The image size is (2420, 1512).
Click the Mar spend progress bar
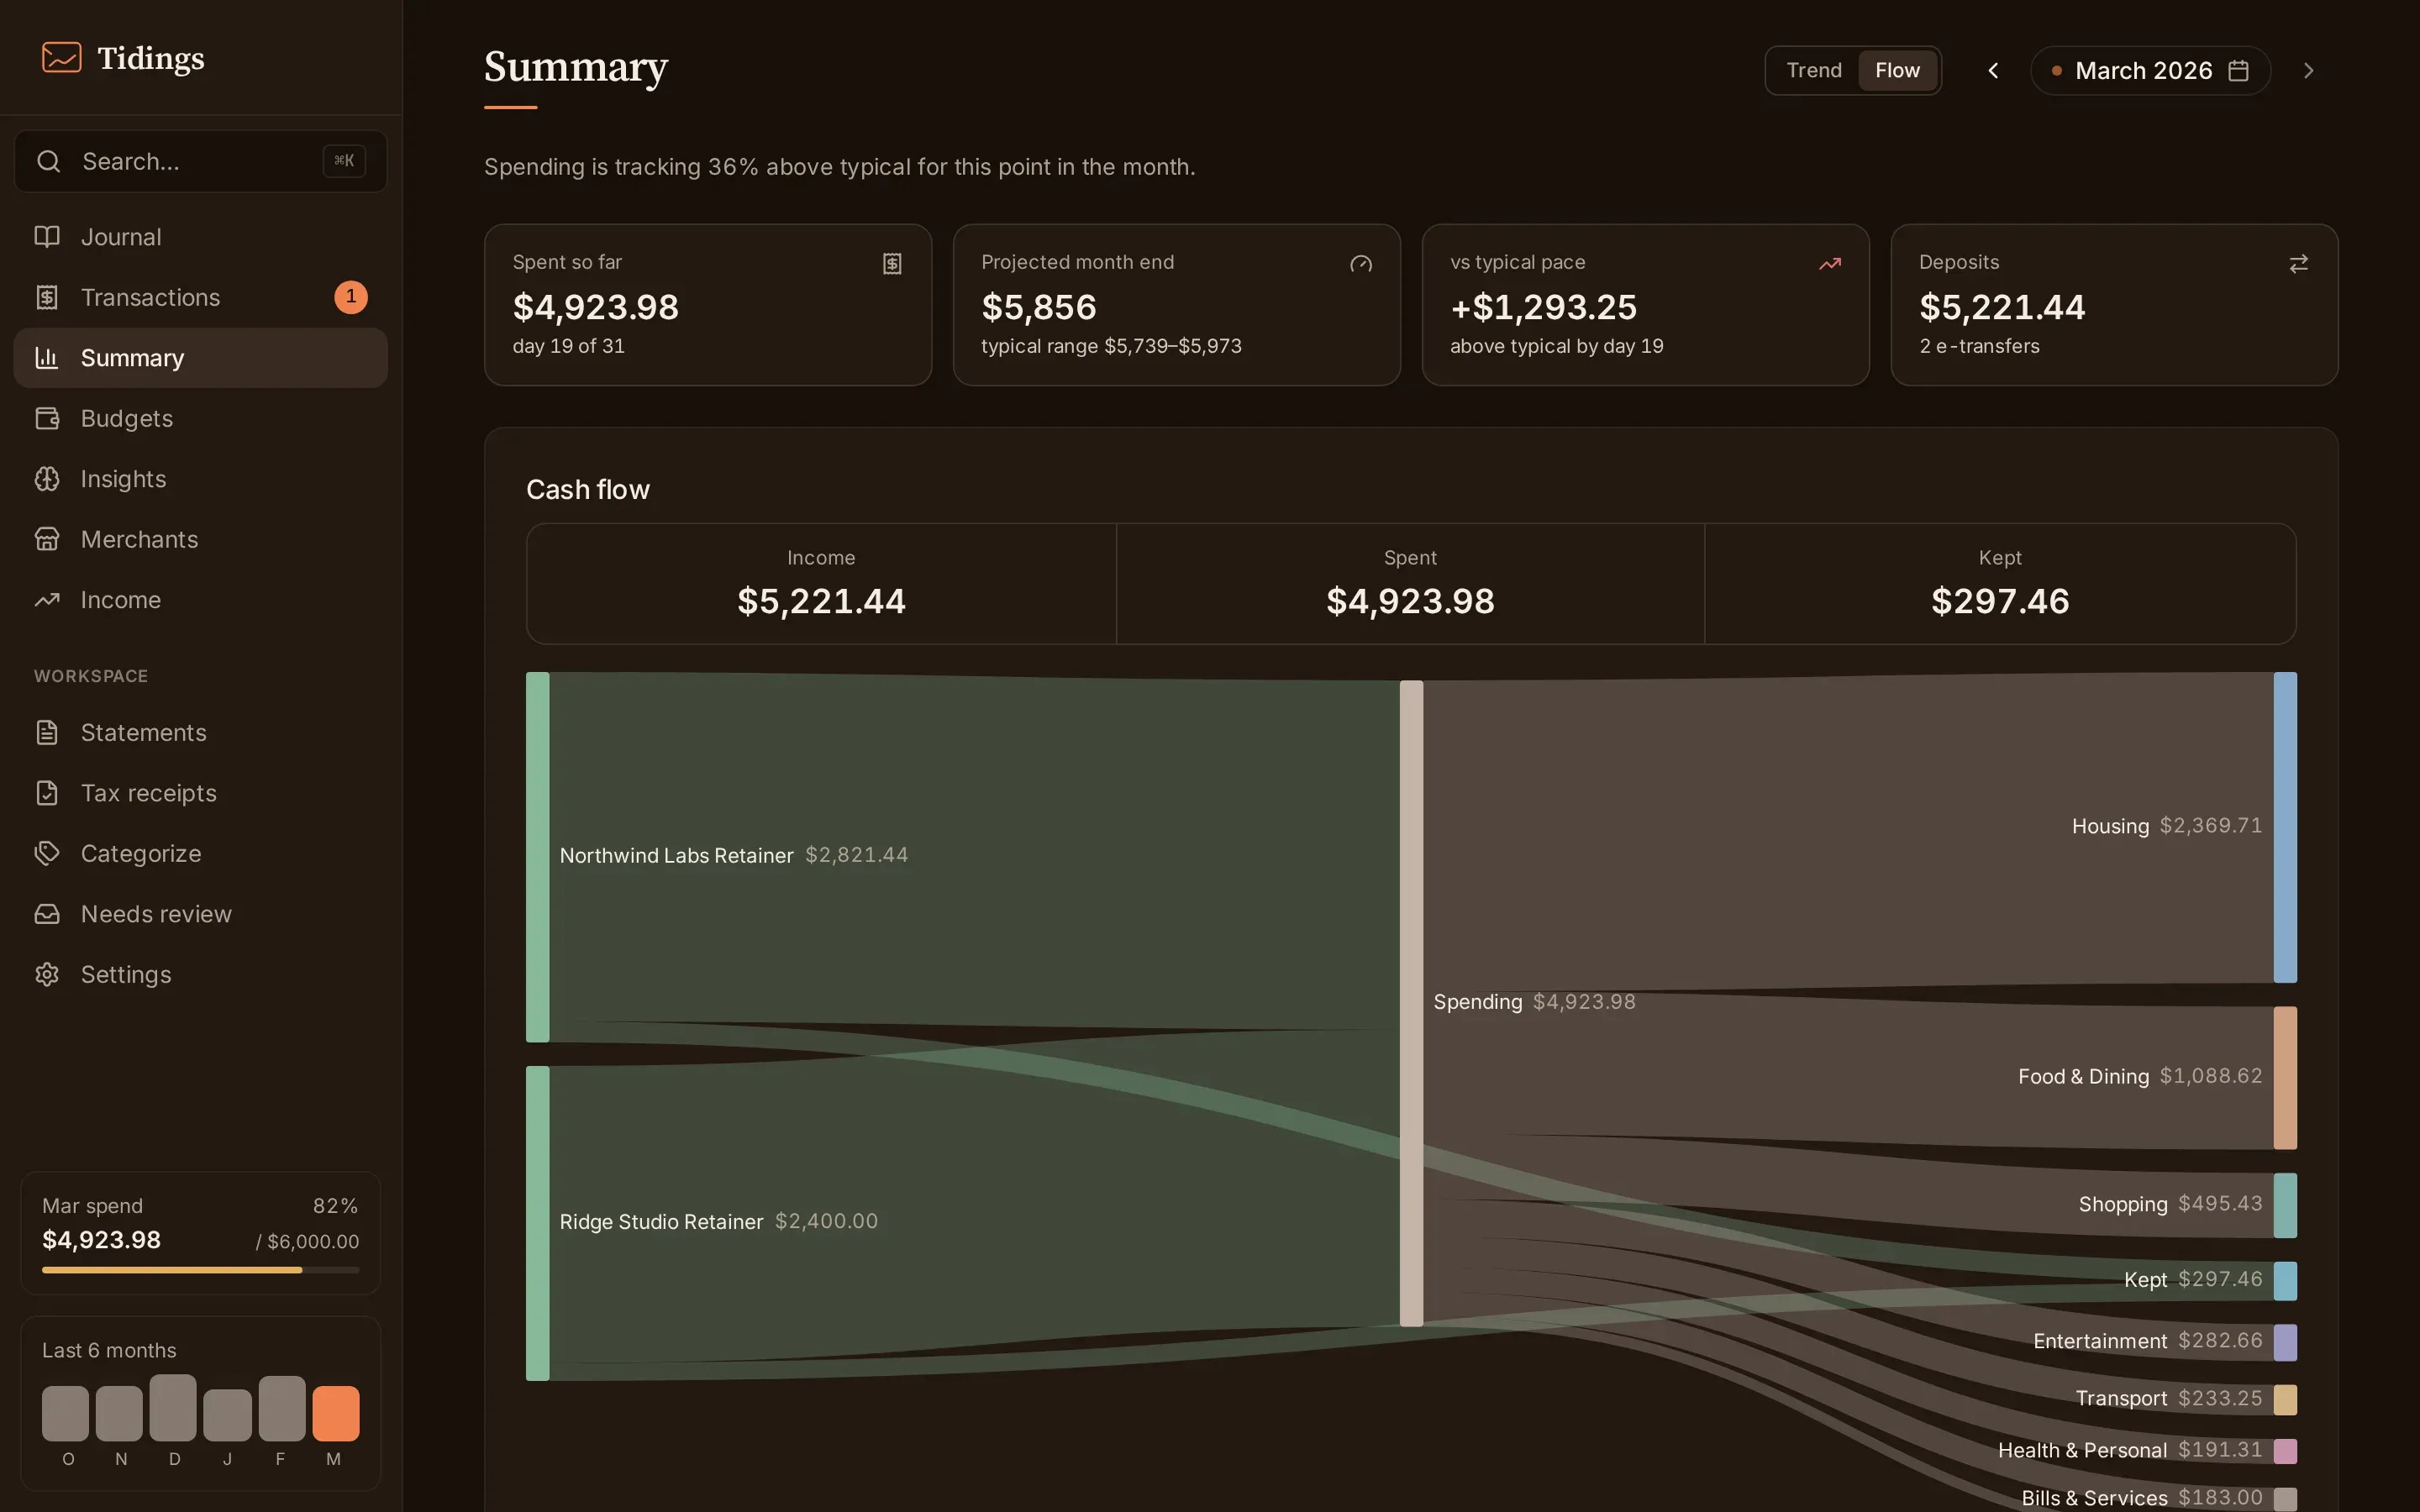click(201, 1270)
